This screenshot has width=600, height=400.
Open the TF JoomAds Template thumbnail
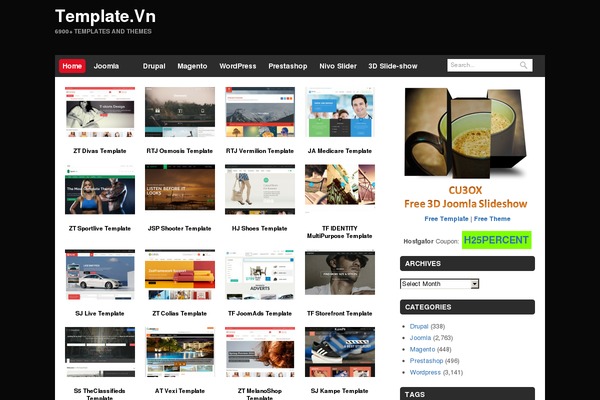260,274
